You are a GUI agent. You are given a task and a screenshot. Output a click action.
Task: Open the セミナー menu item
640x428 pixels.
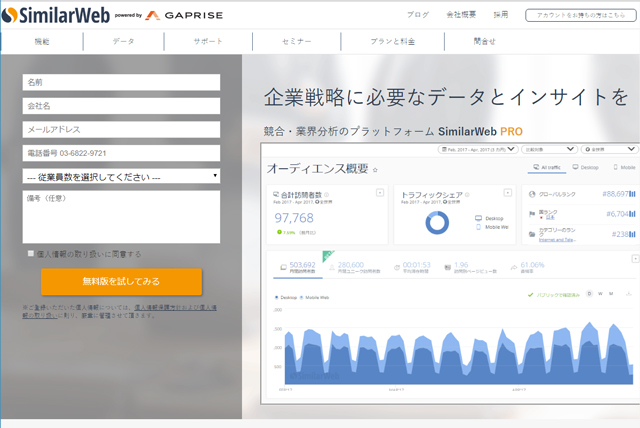click(297, 41)
